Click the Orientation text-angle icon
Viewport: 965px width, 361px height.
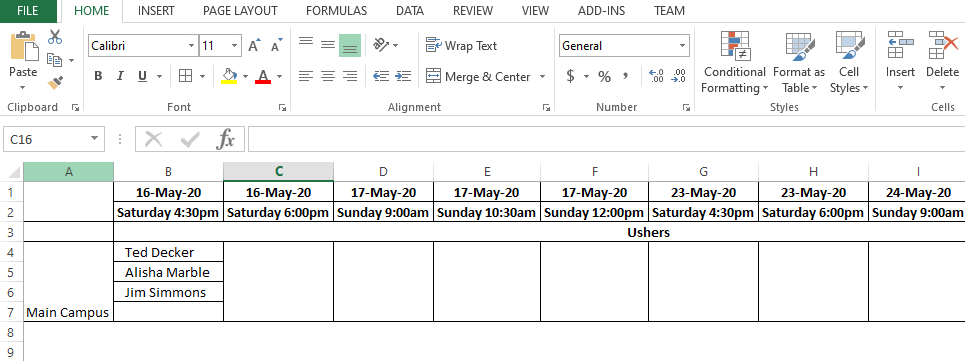(381, 45)
